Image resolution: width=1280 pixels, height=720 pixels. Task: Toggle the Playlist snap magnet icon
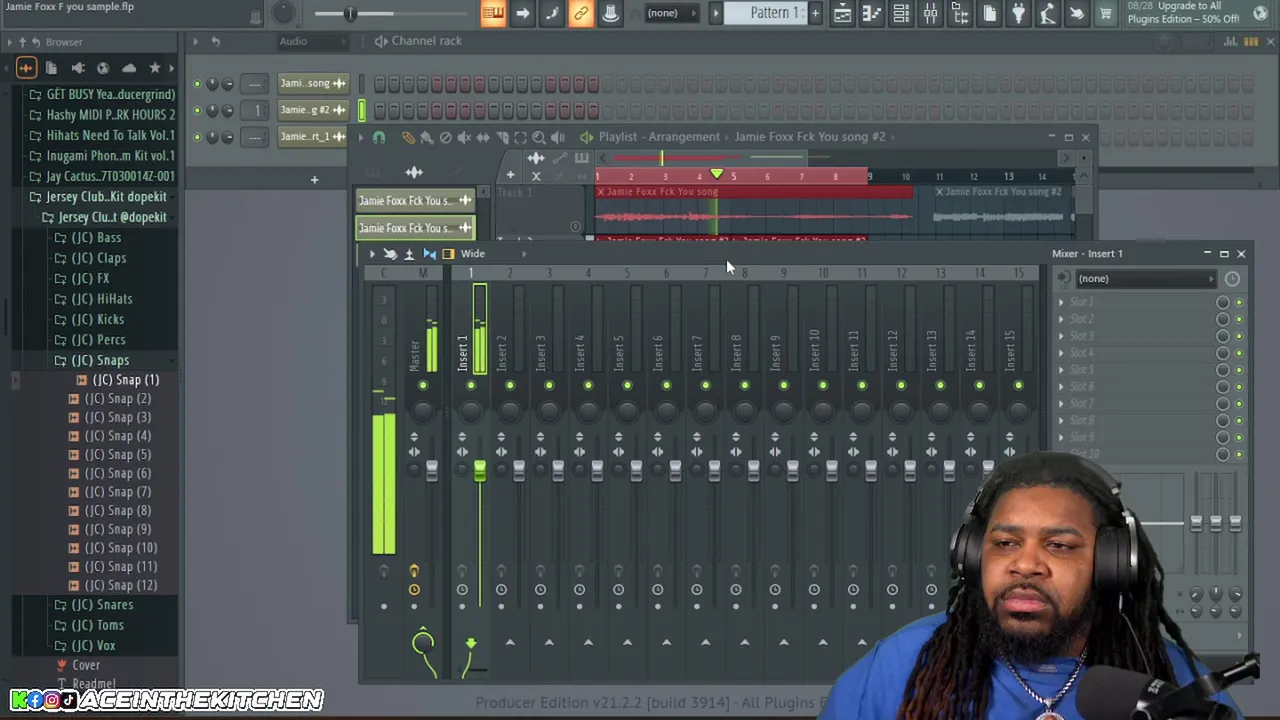(x=379, y=137)
